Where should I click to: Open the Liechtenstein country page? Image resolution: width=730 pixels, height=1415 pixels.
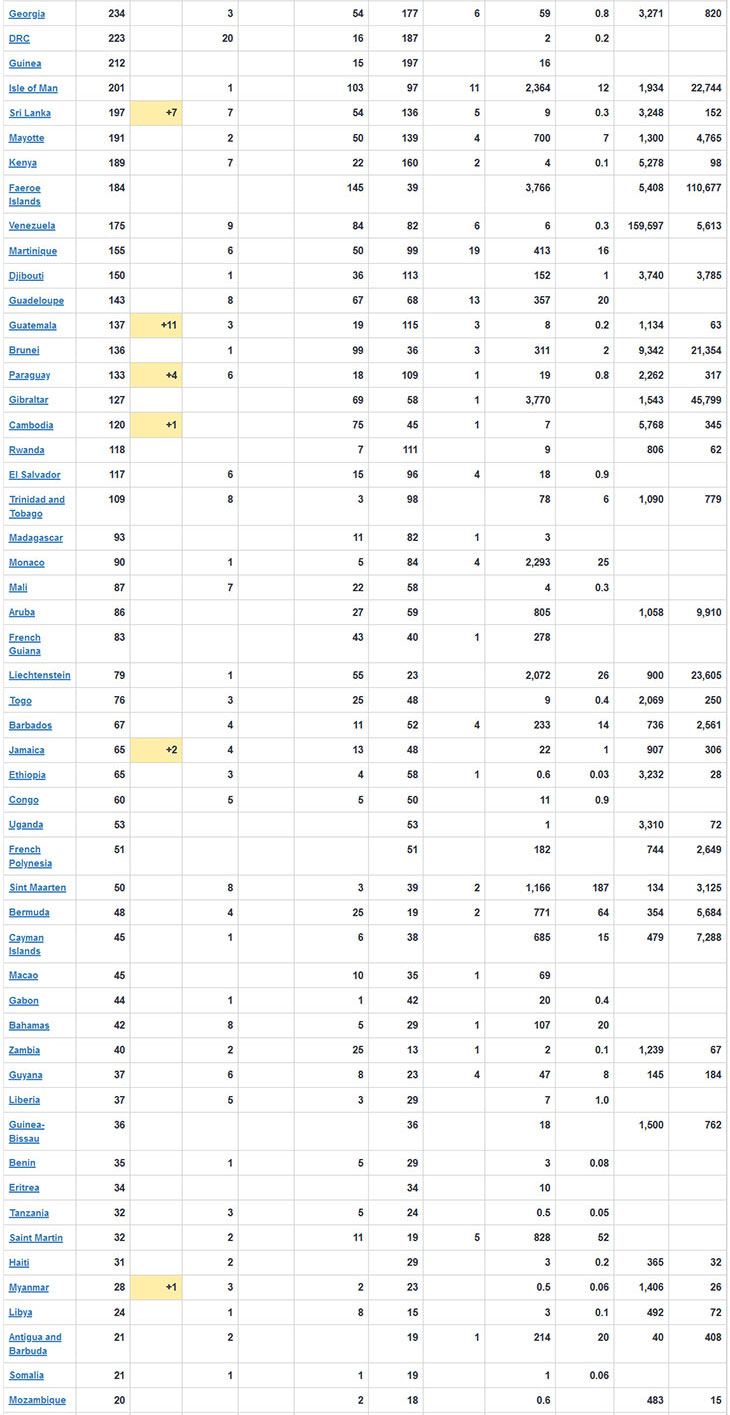40,676
